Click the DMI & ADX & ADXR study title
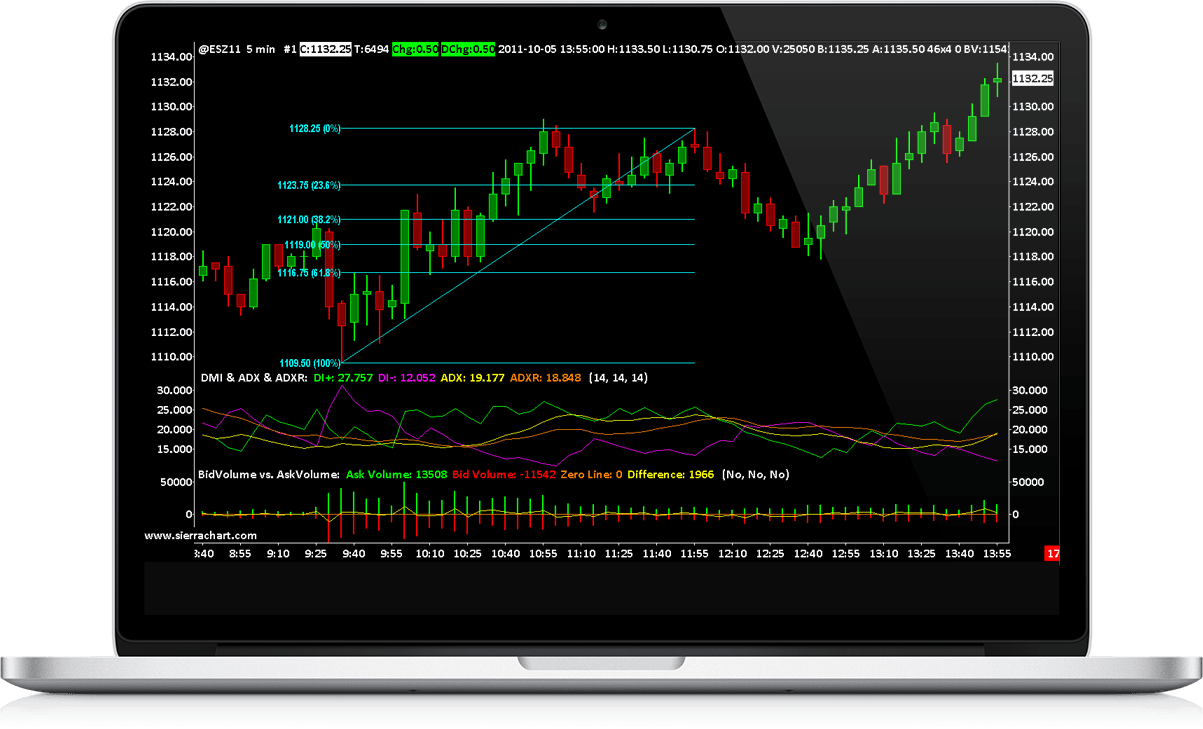This screenshot has height=729, width=1203. click(255, 377)
